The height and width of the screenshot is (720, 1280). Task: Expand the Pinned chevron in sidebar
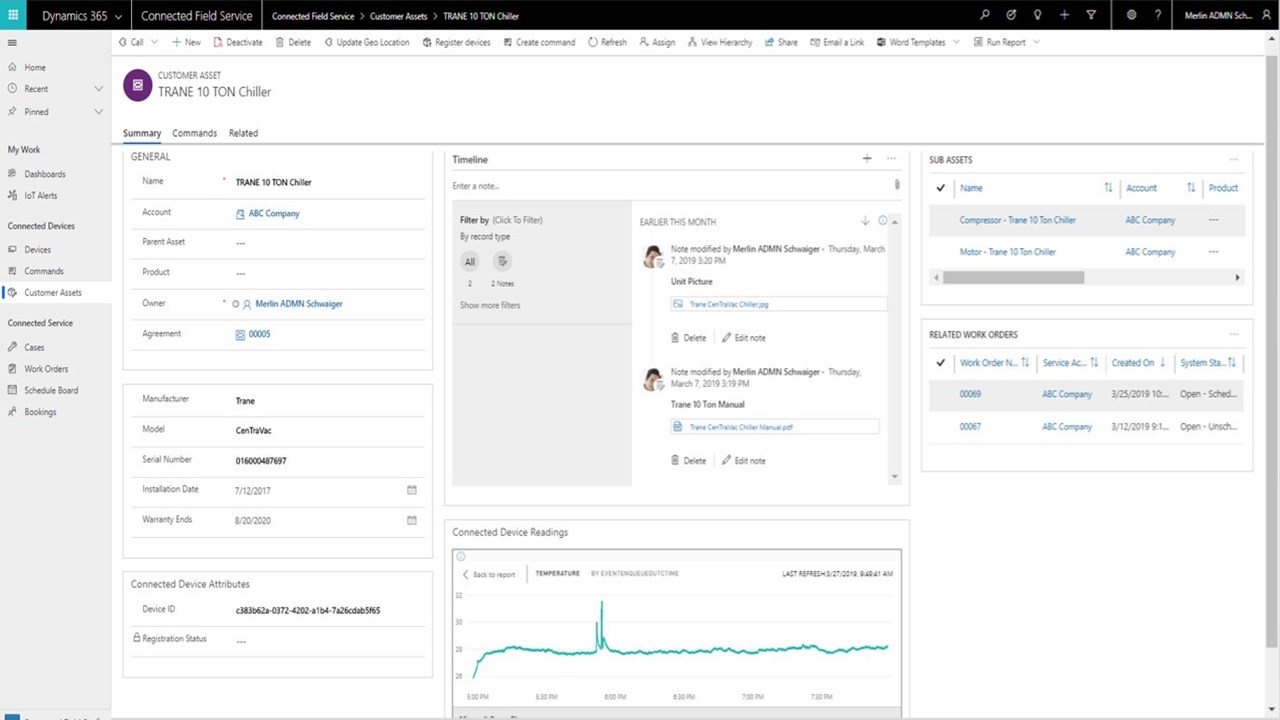click(98, 112)
